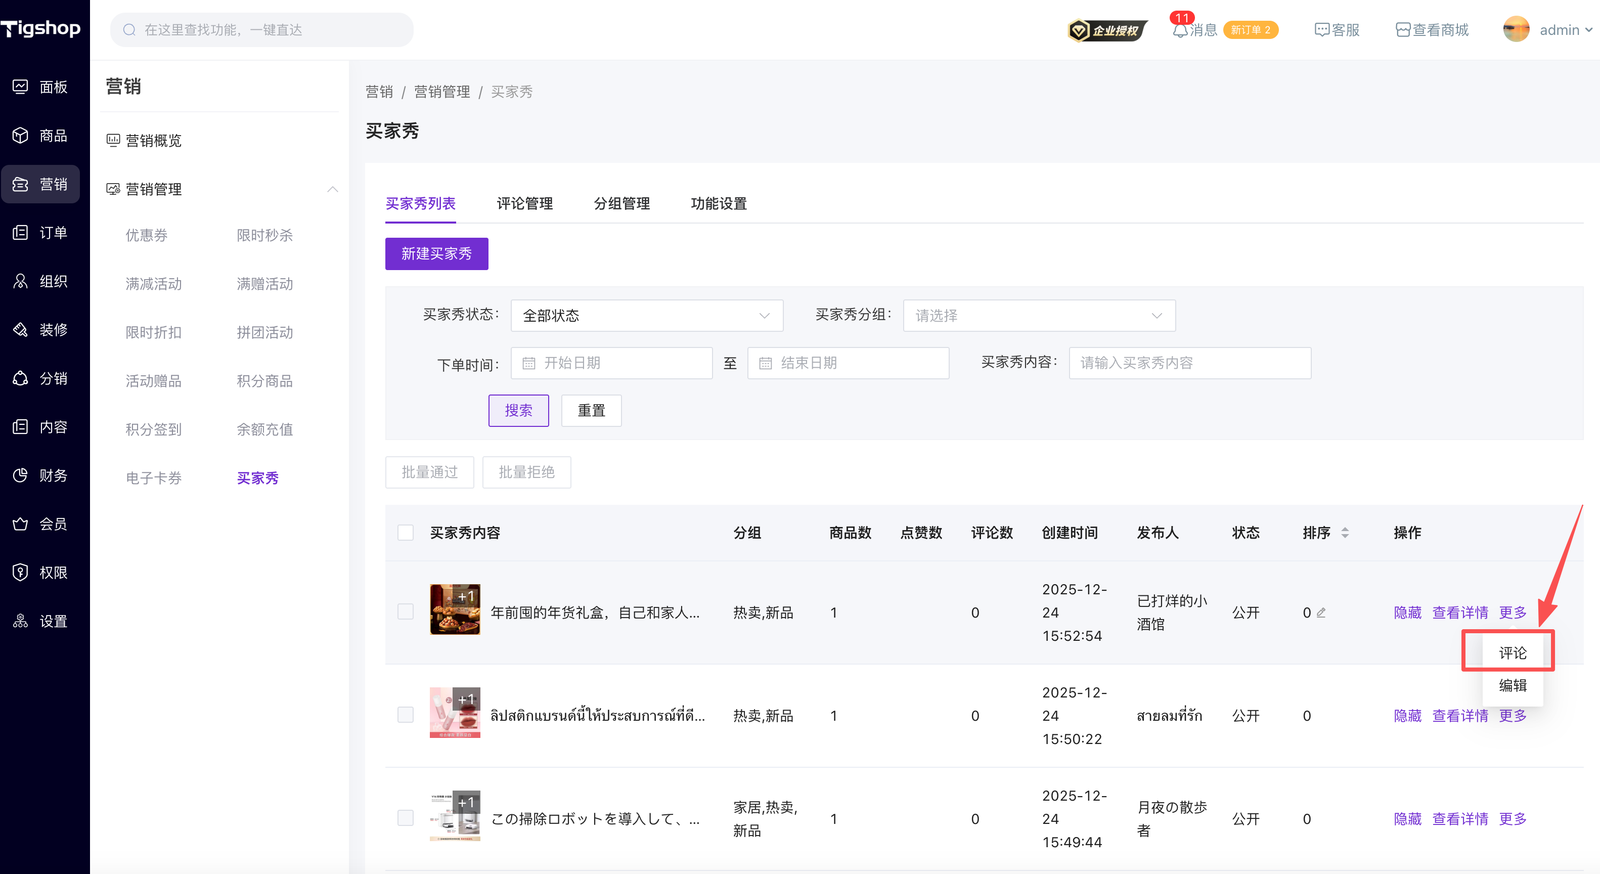Open the 买家秀状态 dropdown showing 全部状态
This screenshot has height=874, width=1600.
coord(646,315)
